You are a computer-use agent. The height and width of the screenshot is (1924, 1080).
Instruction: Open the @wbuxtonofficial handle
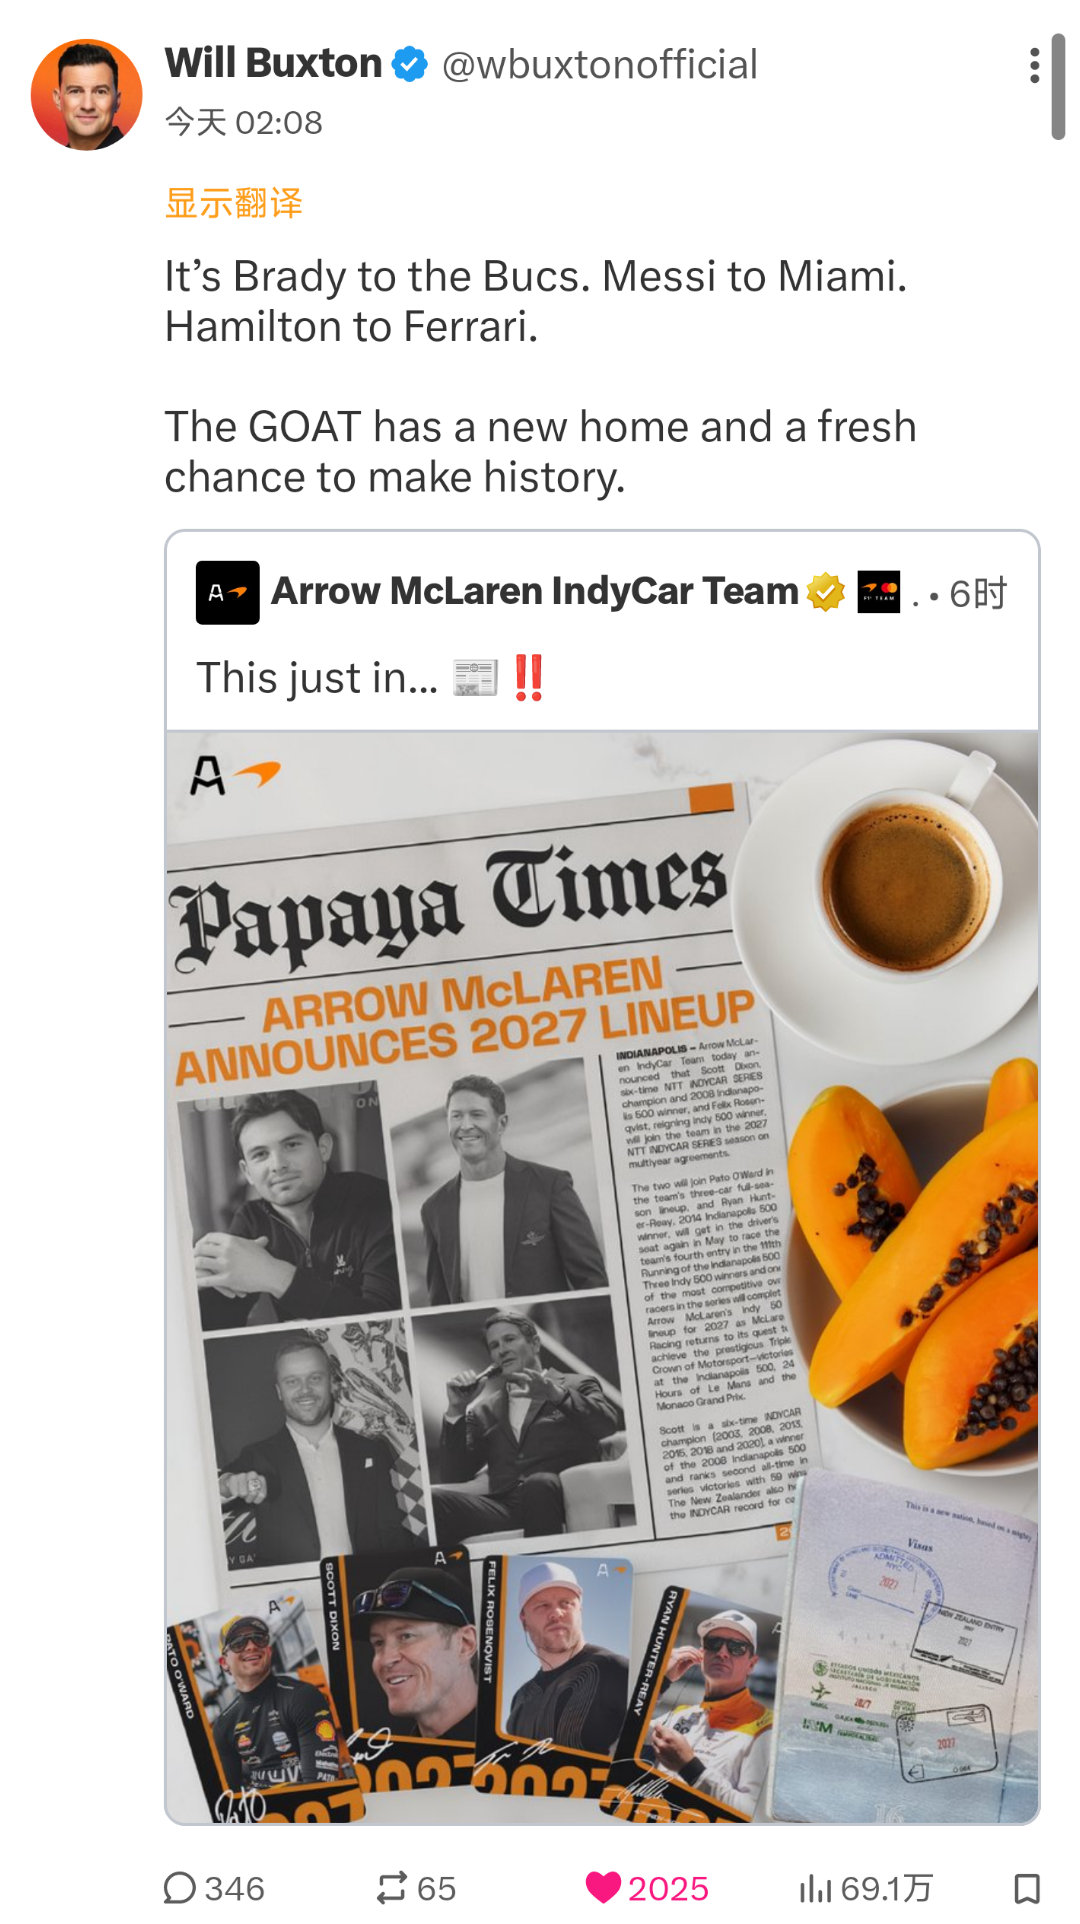coord(599,65)
